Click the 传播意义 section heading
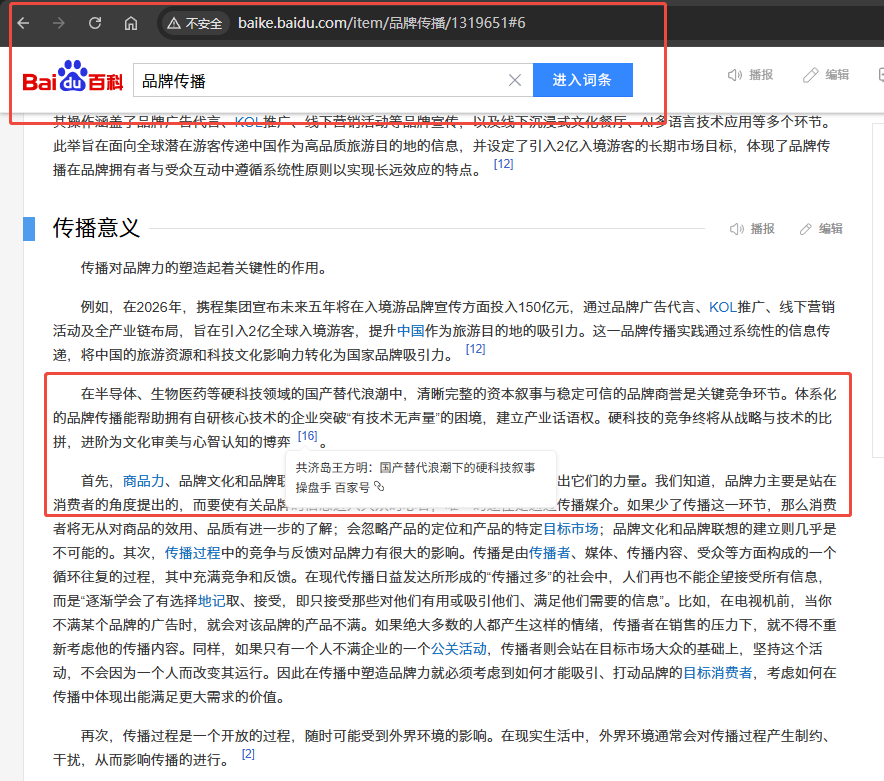884x781 pixels. point(96,228)
